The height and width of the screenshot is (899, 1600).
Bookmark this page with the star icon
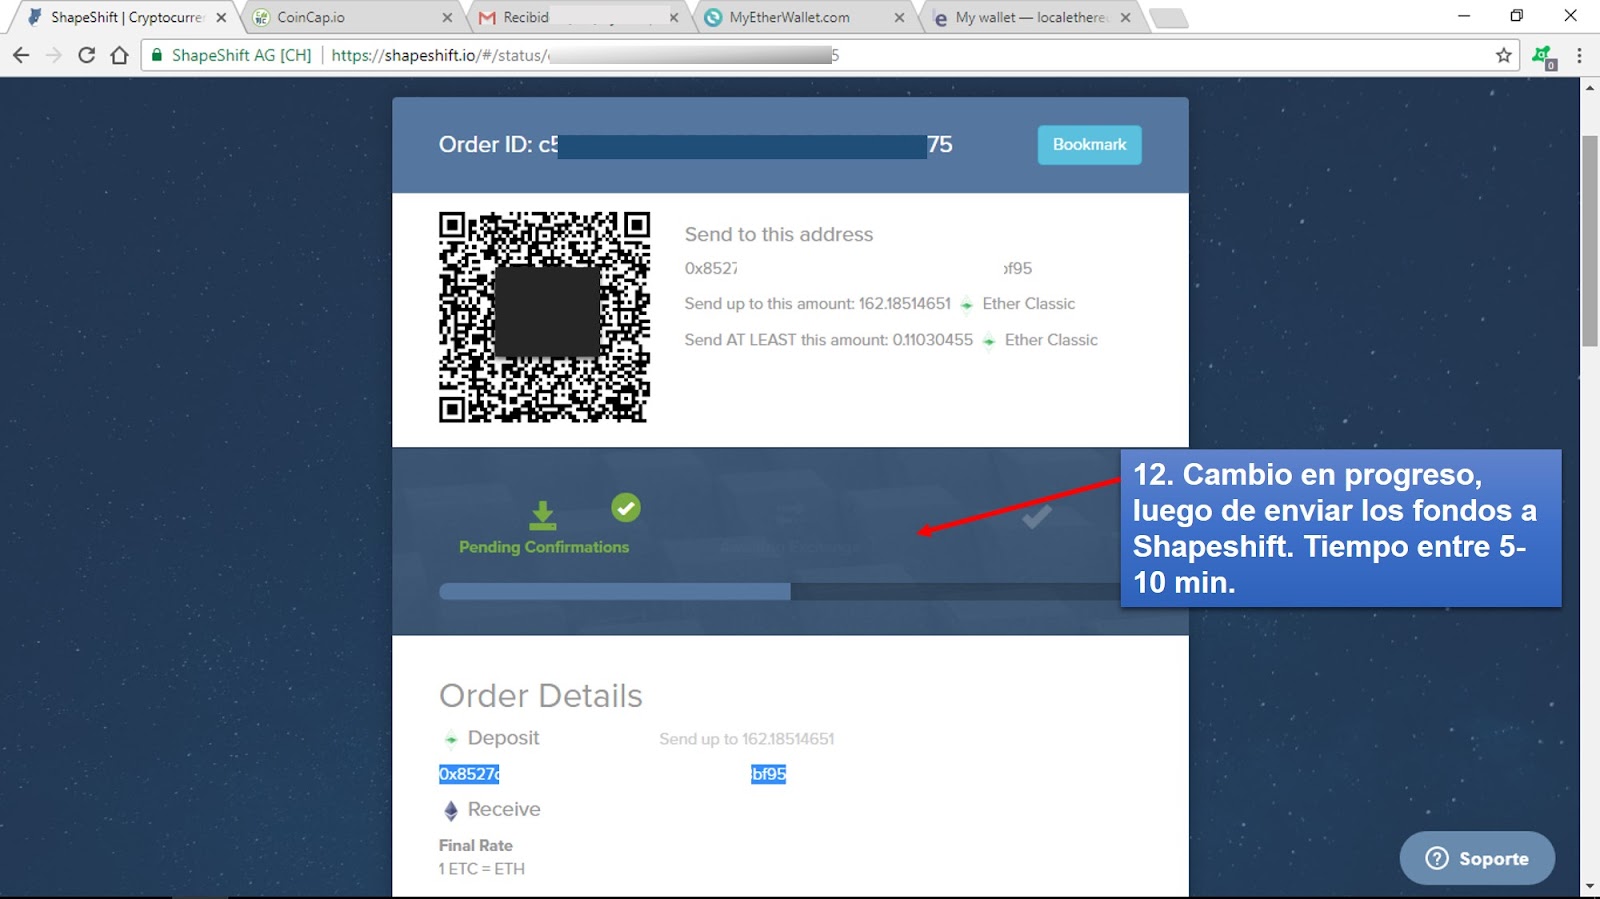coord(1503,55)
